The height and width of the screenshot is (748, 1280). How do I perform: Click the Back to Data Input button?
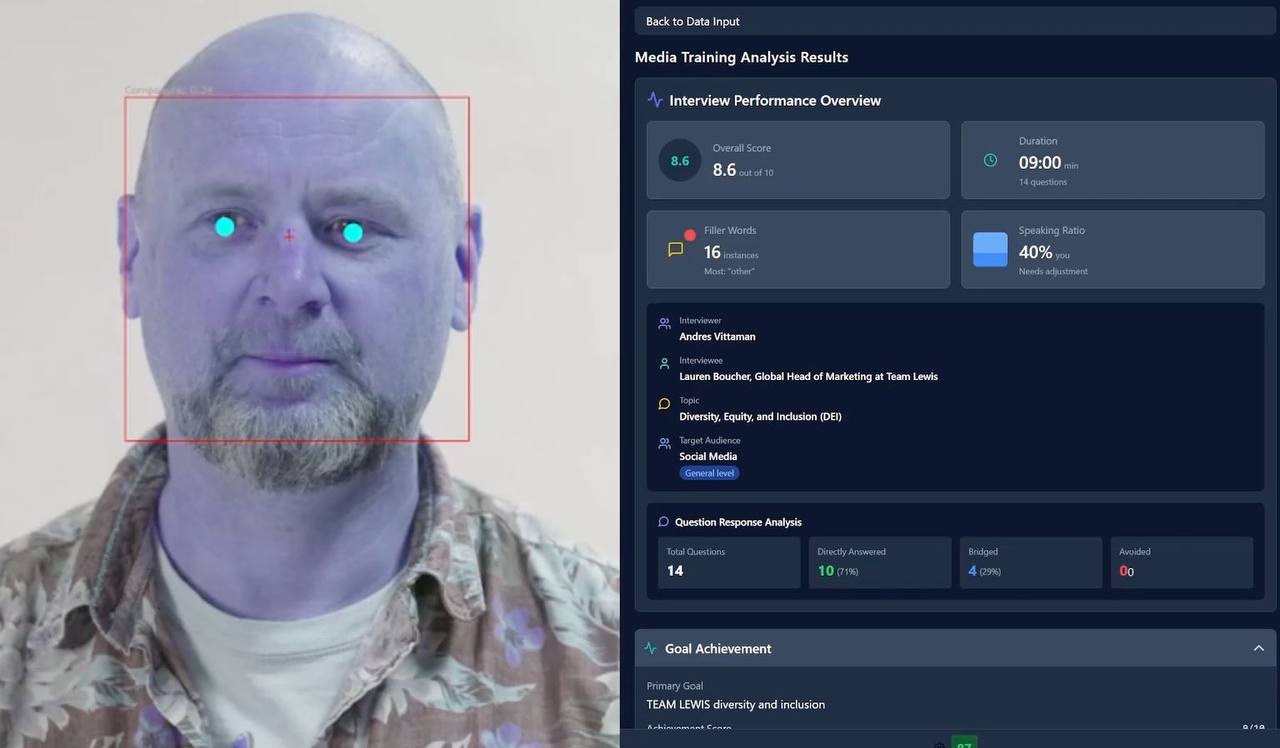955,21
